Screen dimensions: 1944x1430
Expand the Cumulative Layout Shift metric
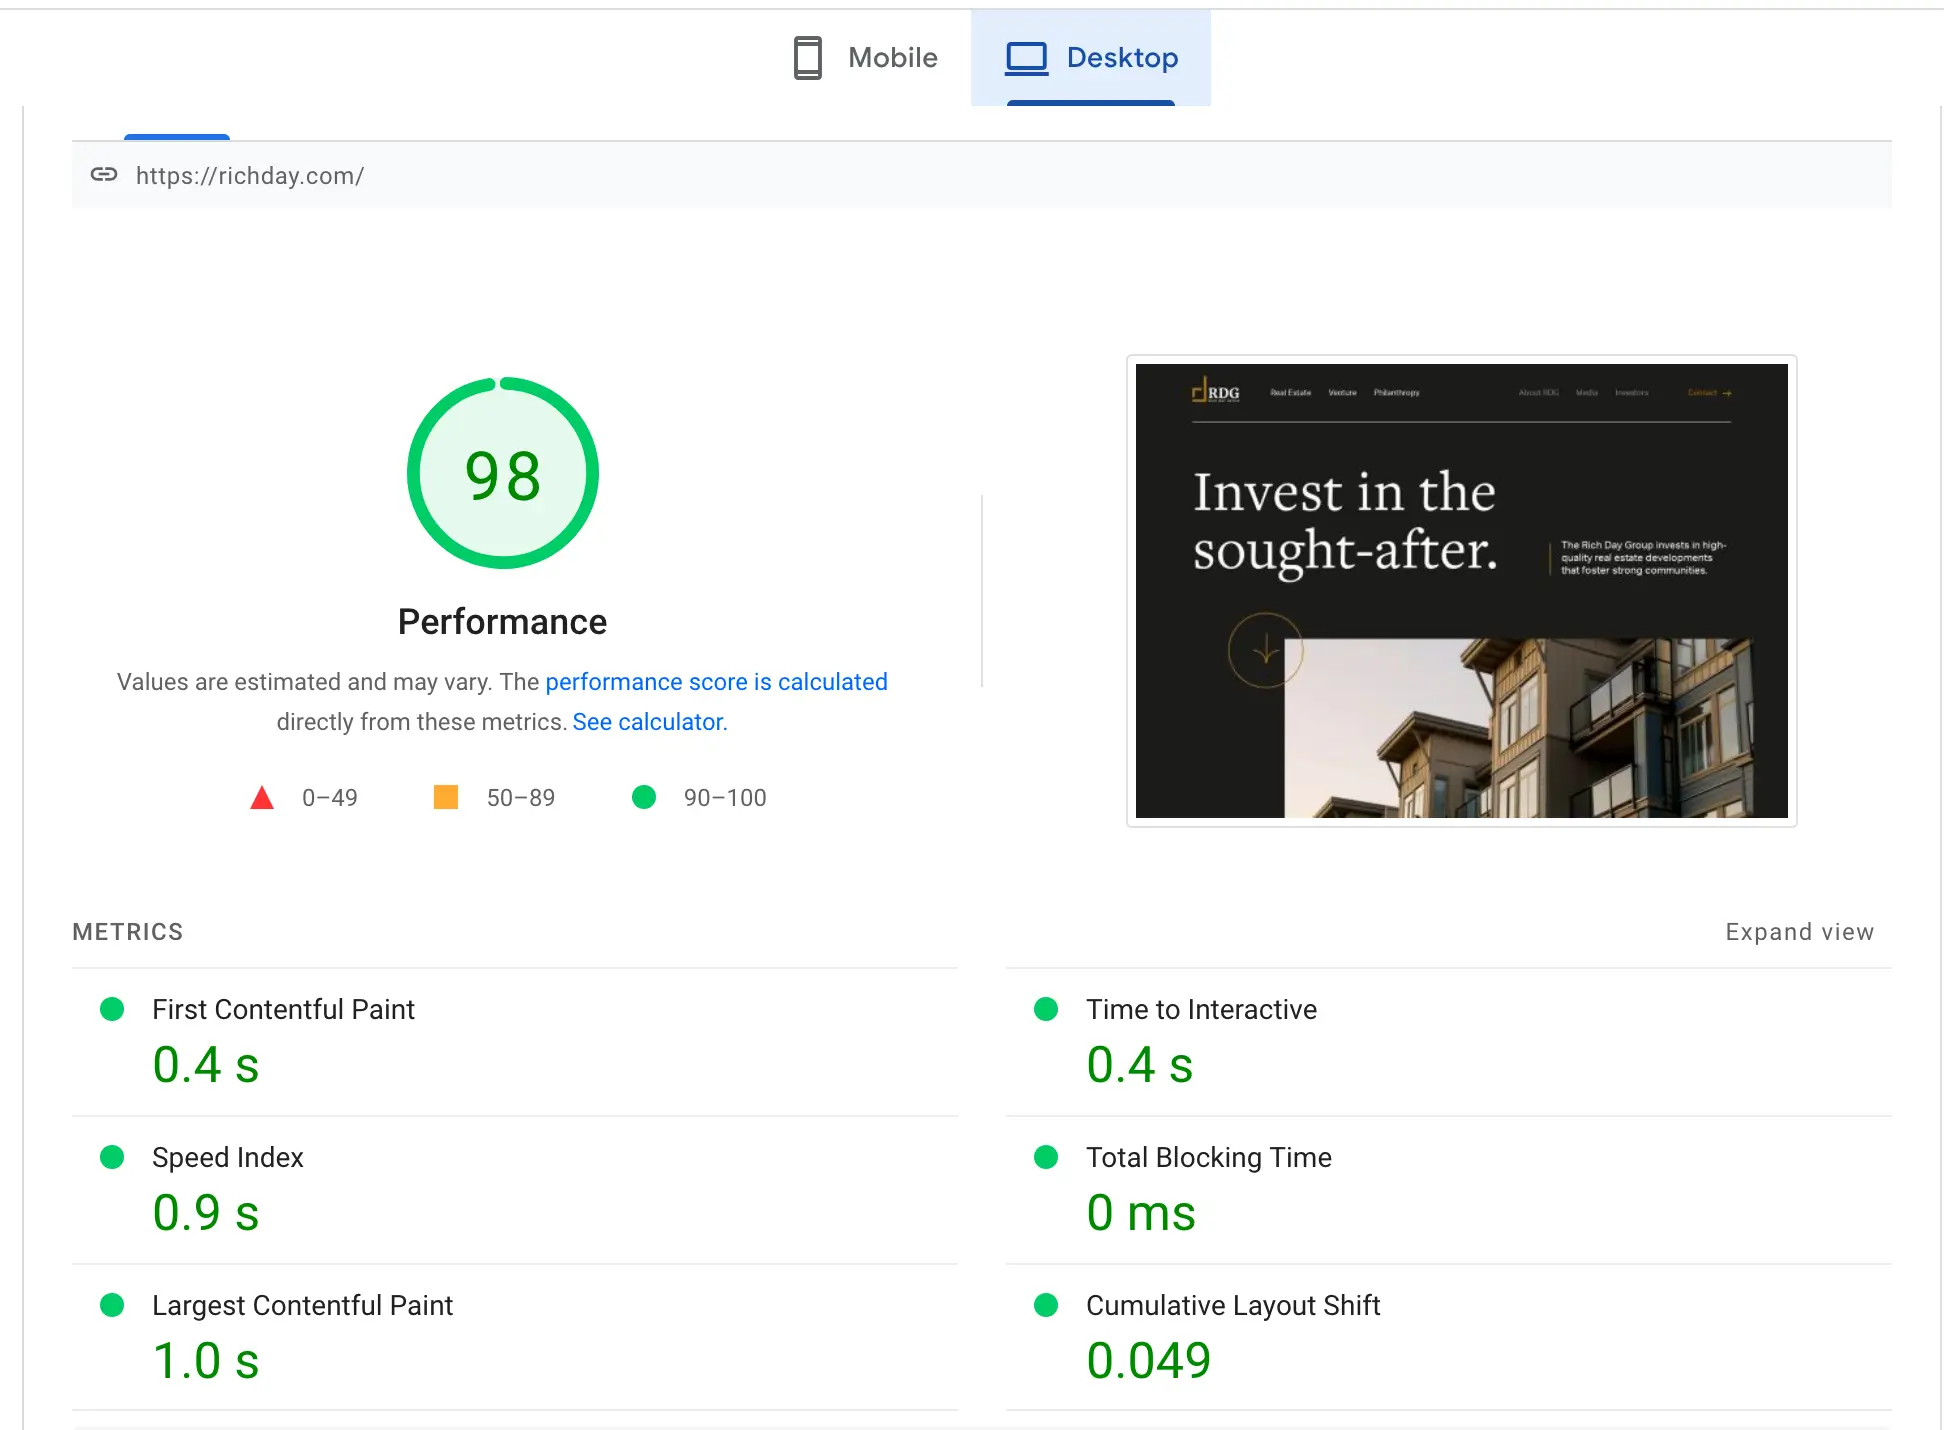1448,1338
